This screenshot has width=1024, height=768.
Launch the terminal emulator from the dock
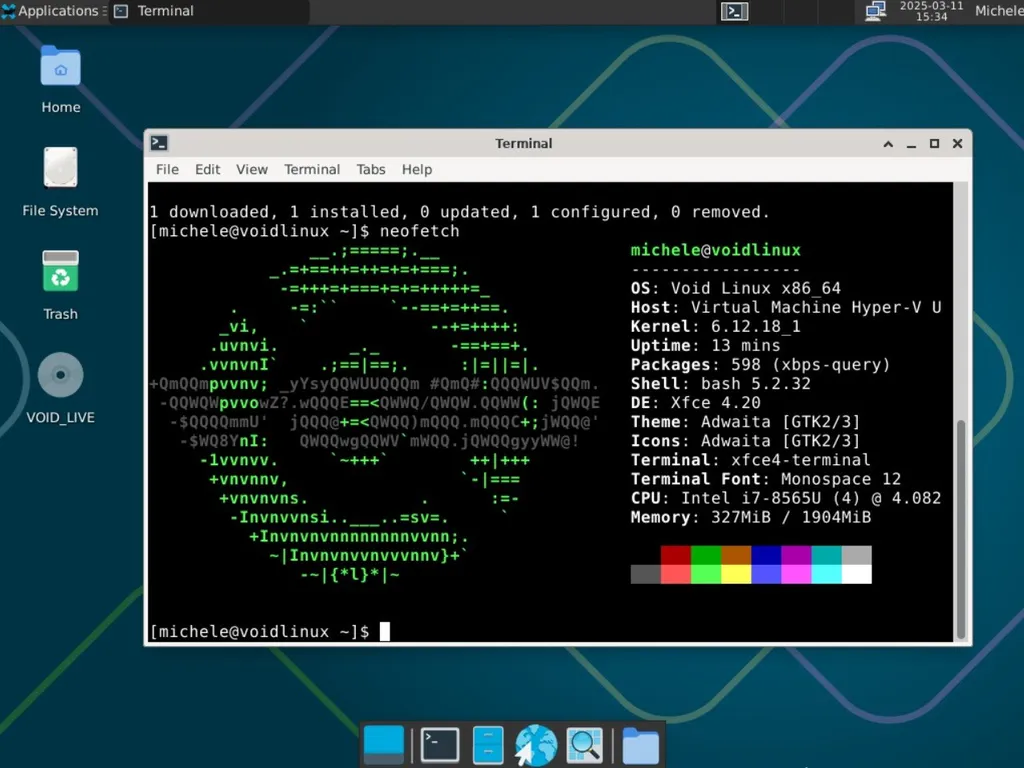coord(440,744)
